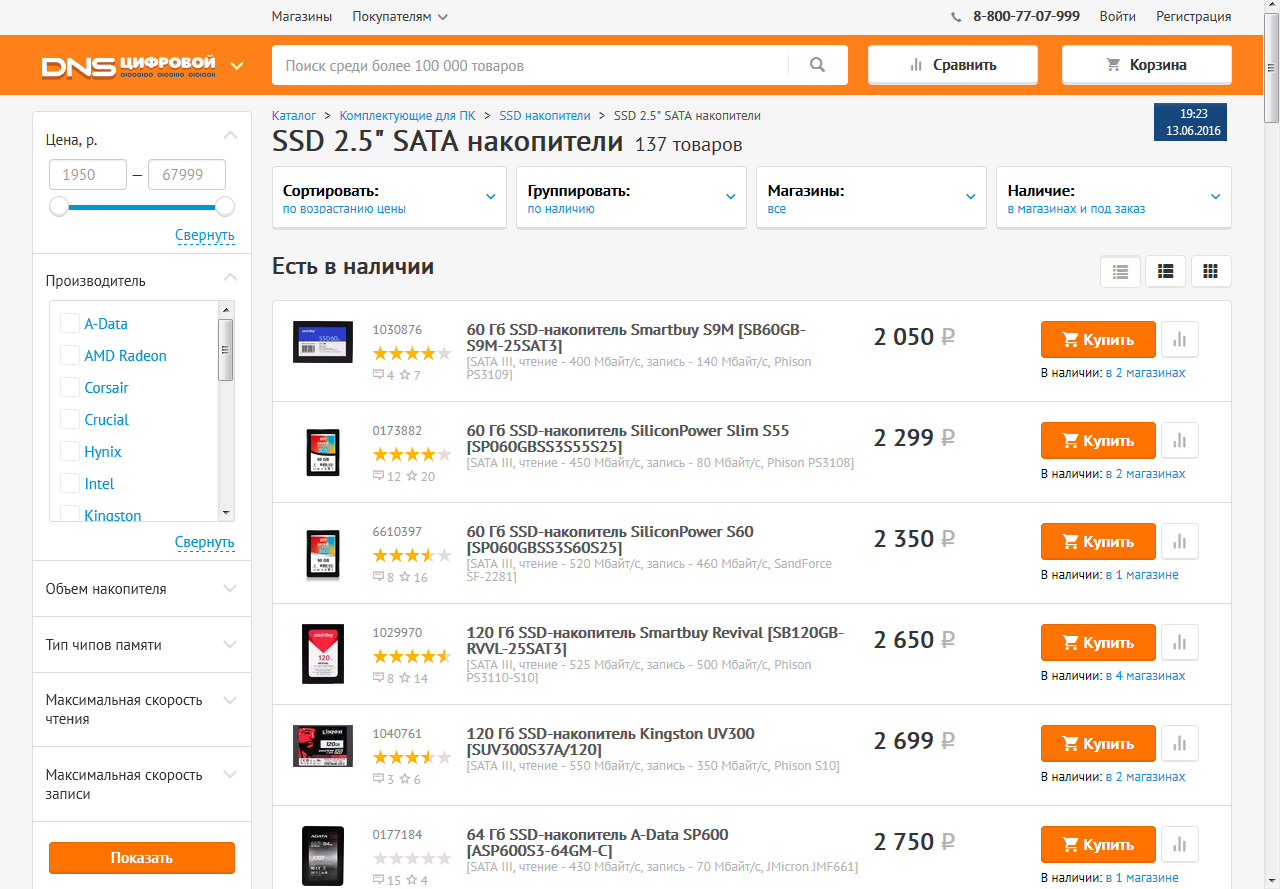The height and width of the screenshot is (889, 1280).
Task: Open the Магазины filter dropdown
Action: [x=871, y=198]
